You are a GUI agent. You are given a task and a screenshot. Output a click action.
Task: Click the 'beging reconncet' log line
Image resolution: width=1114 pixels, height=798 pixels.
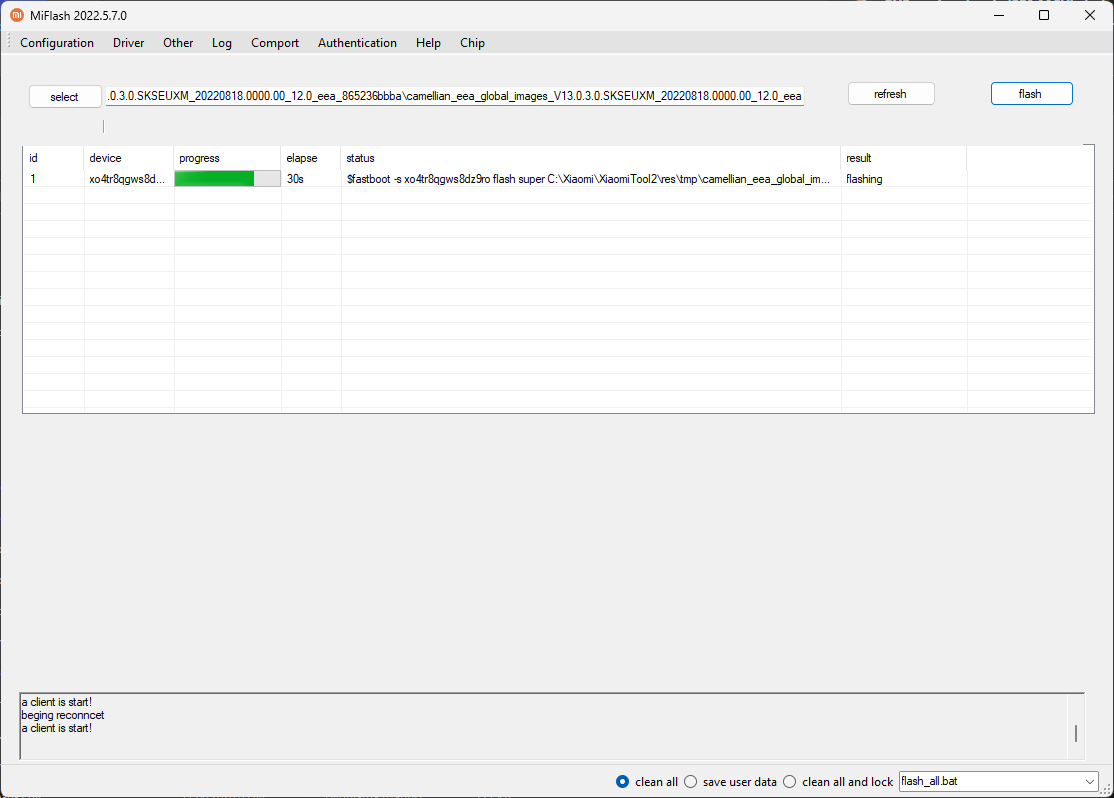coord(63,715)
